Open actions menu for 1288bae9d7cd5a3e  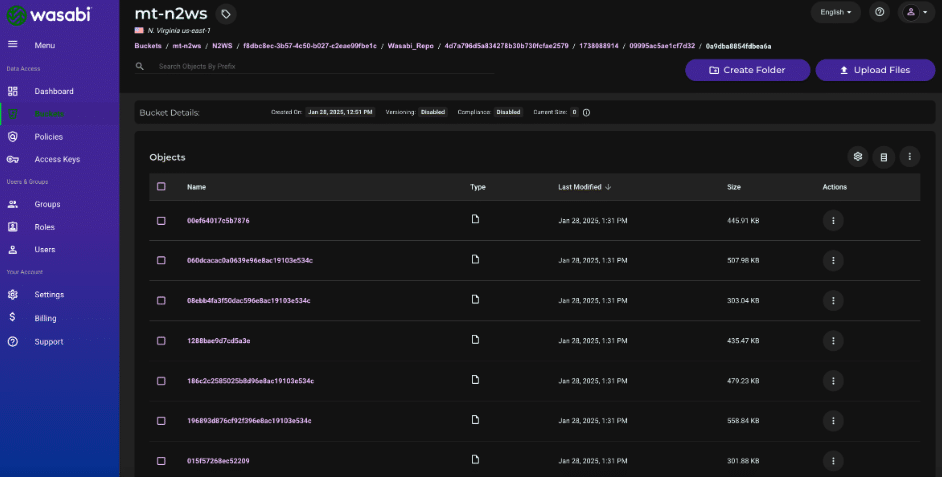[833, 341]
